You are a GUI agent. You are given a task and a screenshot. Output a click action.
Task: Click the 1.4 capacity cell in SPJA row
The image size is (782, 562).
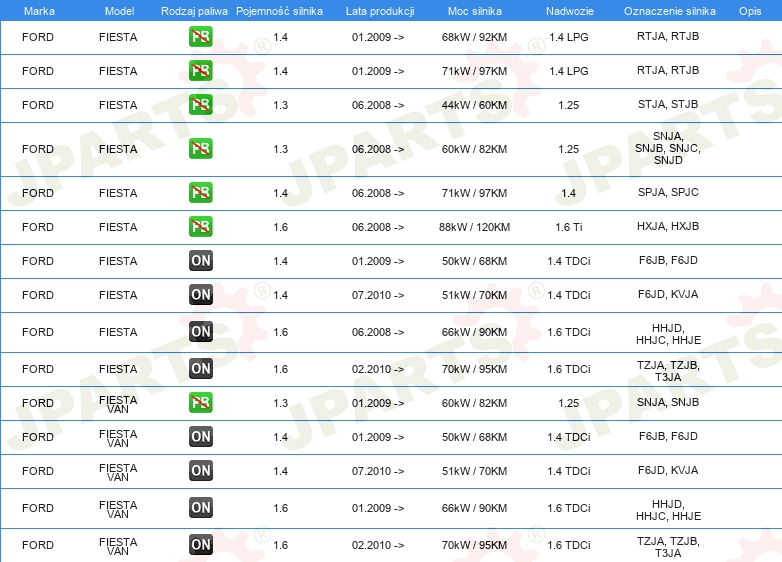(x=280, y=193)
